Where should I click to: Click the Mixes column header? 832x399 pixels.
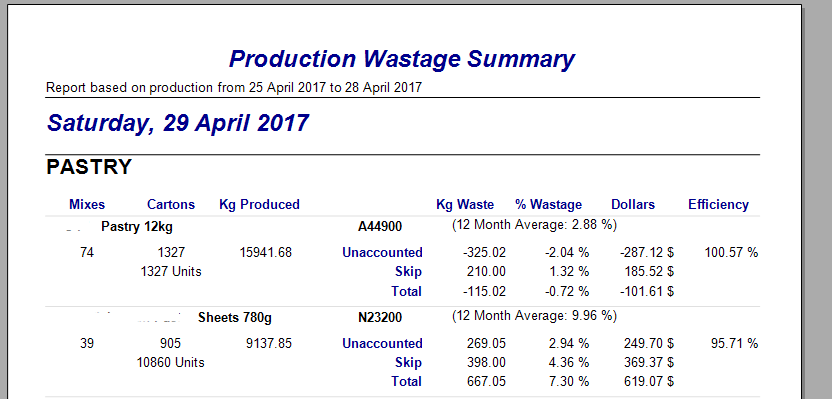click(87, 204)
